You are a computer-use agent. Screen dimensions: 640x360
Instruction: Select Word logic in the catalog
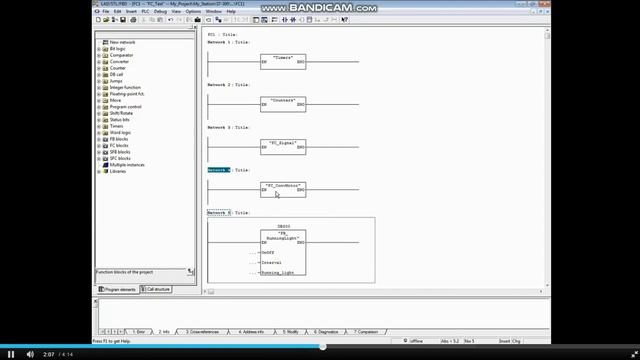tap(120, 133)
